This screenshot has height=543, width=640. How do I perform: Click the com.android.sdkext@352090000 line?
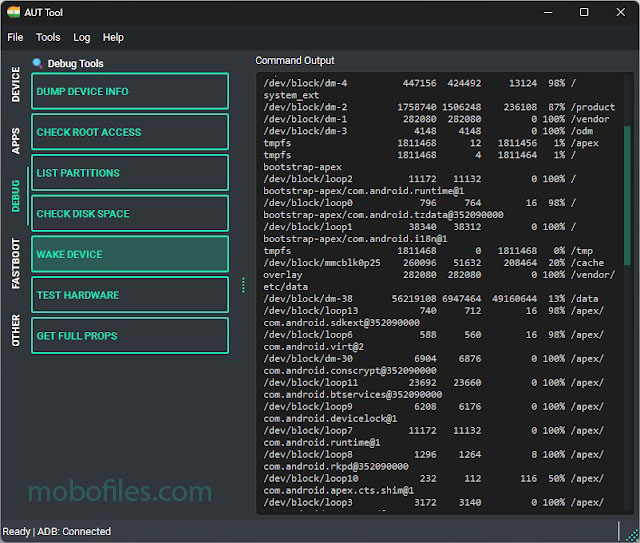coord(341,323)
